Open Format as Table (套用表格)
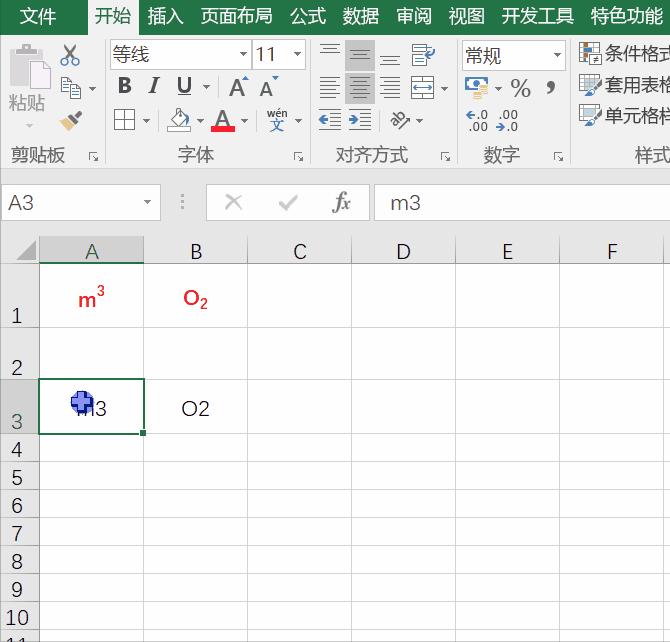The height and width of the screenshot is (642, 670). click(624, 85)
